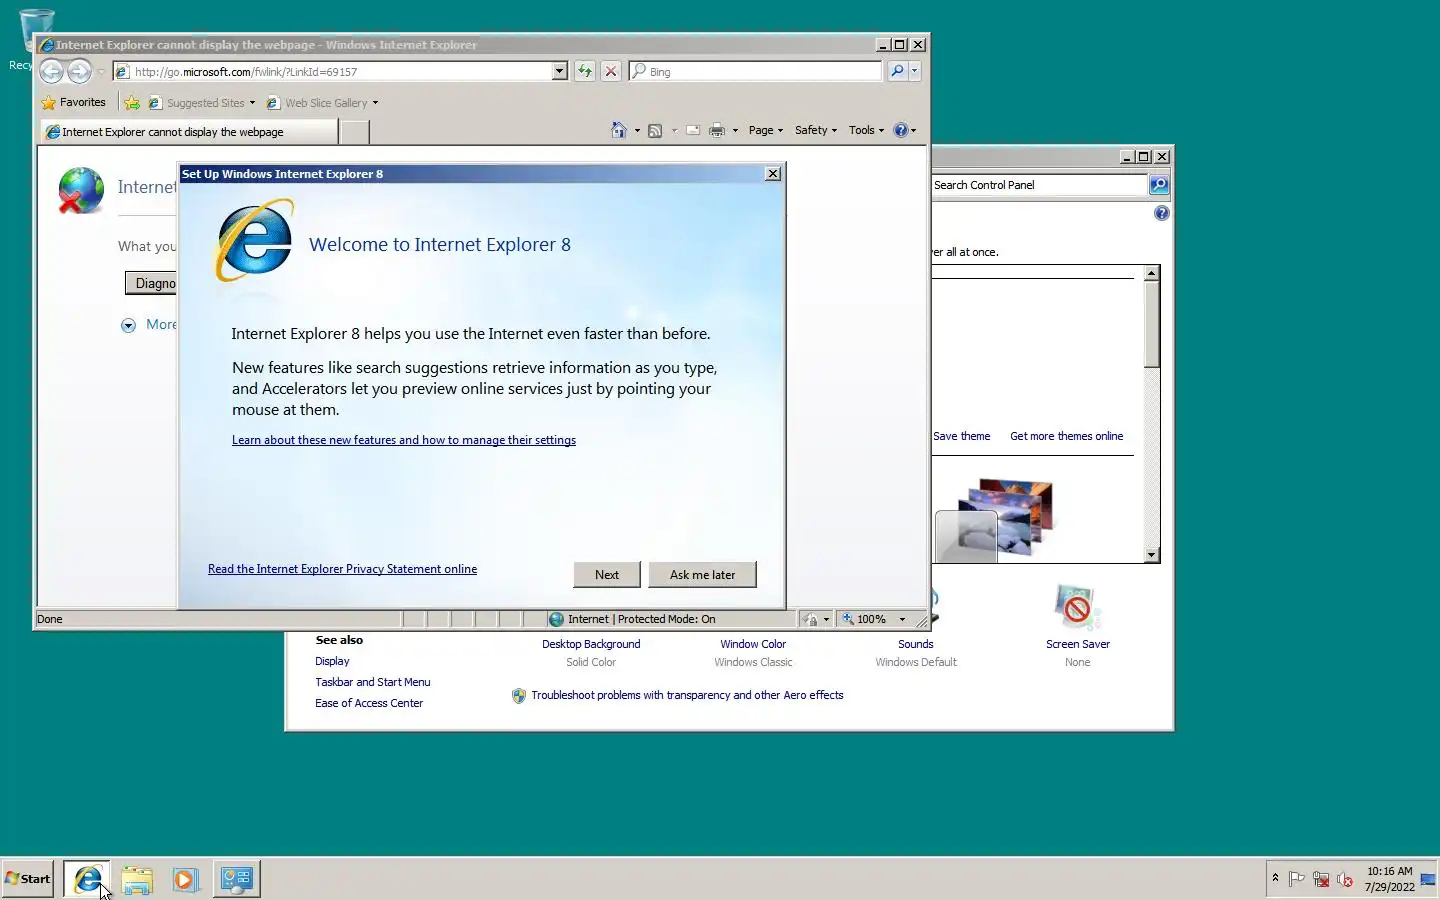Open the Safety menu
Image resolution: width=1440 pixels, height=900 pixels.
(x=815, y=130)
